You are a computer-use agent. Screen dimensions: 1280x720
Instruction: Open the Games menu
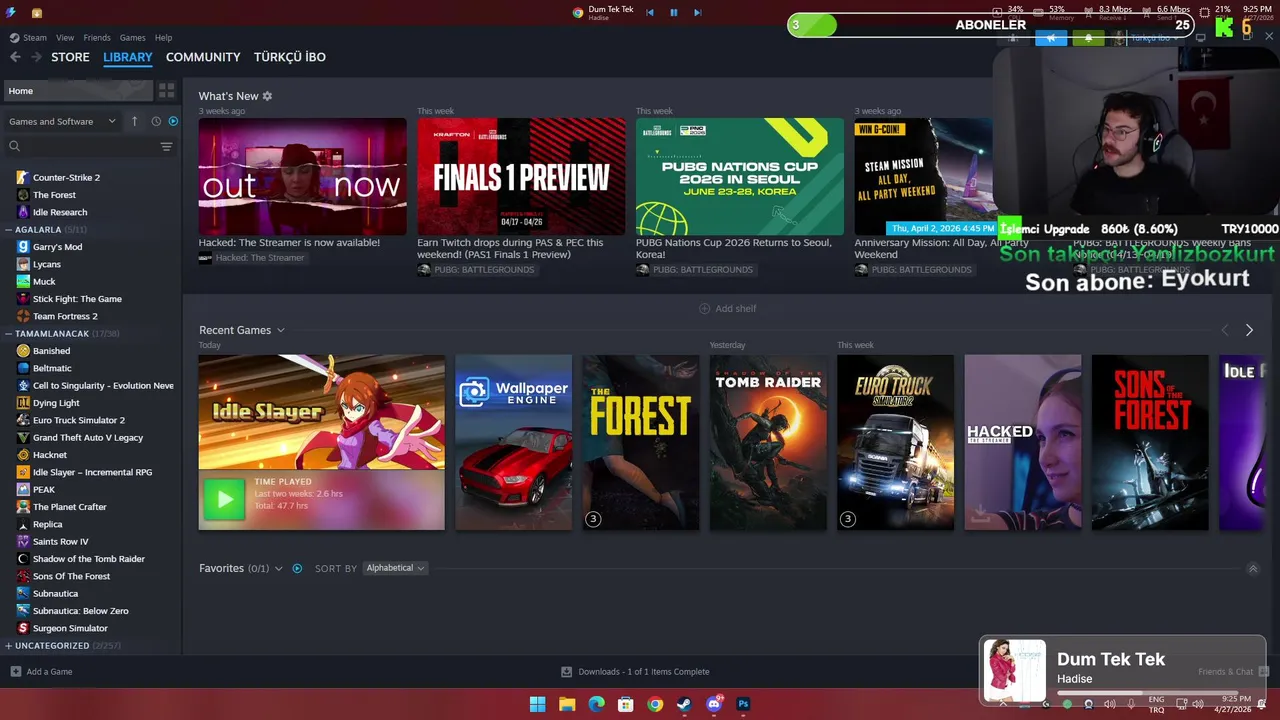133,37
